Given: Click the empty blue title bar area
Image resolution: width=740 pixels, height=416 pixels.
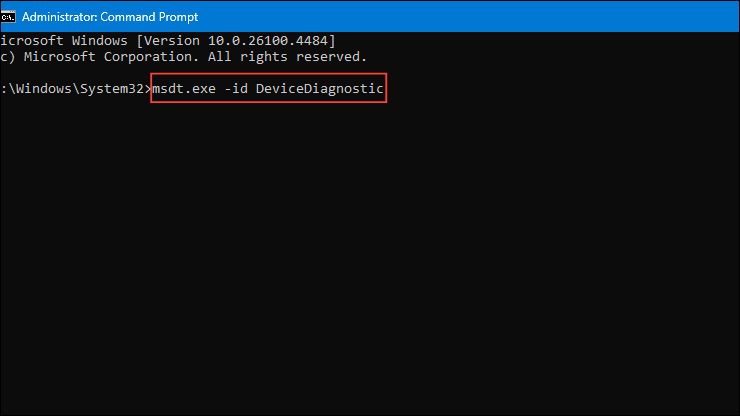Looking at the screenshot, I should (x=467, y=17).
